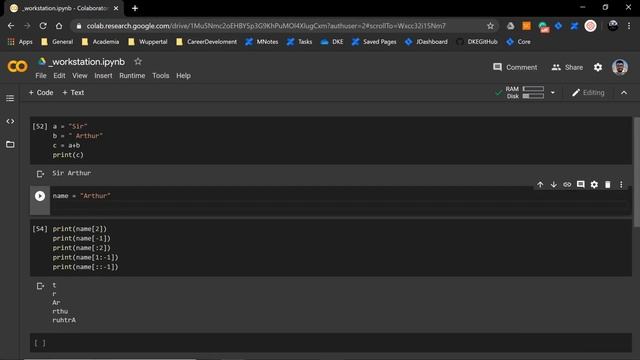Copy link to the selected cell

(567, 184)
